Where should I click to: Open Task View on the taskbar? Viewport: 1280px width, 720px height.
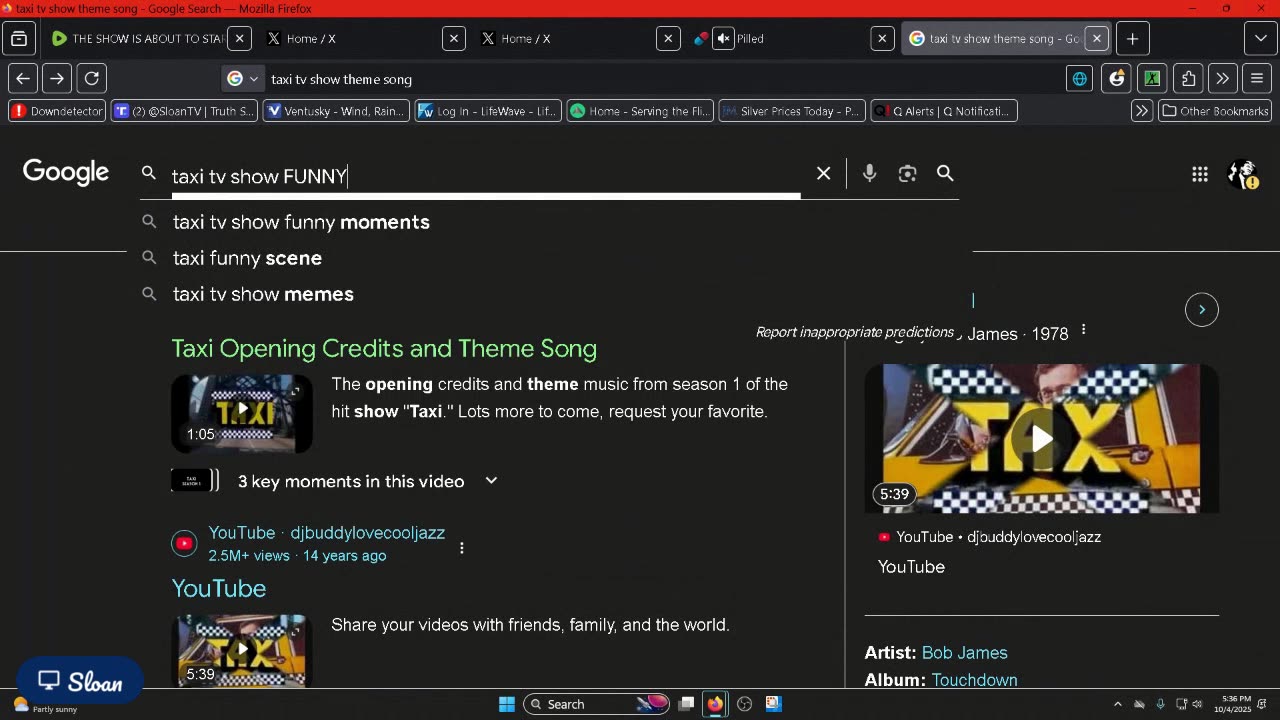[x=686, y=704]
